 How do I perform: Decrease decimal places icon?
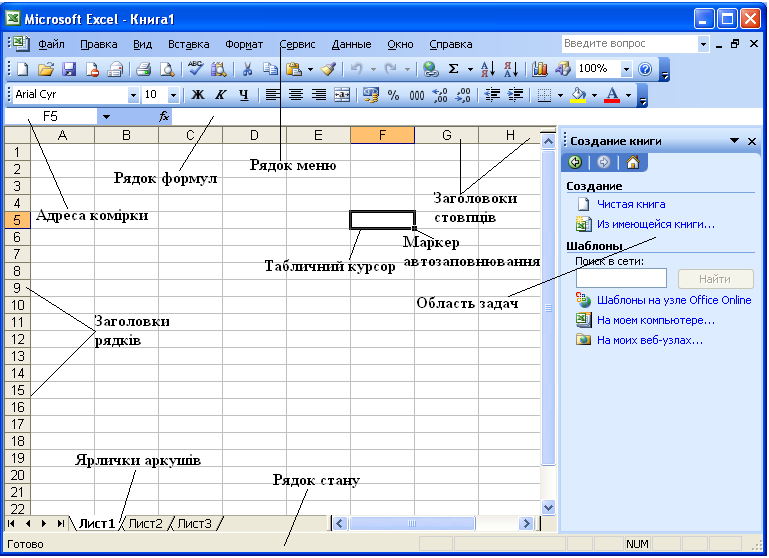click(463, 95)
